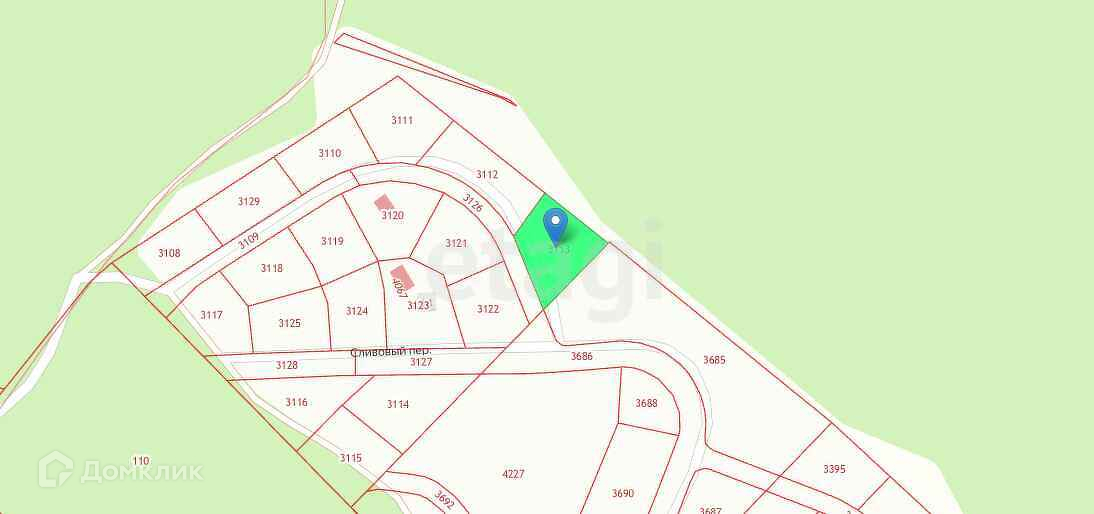Click the blue location pin marker
The width and height of the screenshot is (1094, 514).
click(555, 226)
